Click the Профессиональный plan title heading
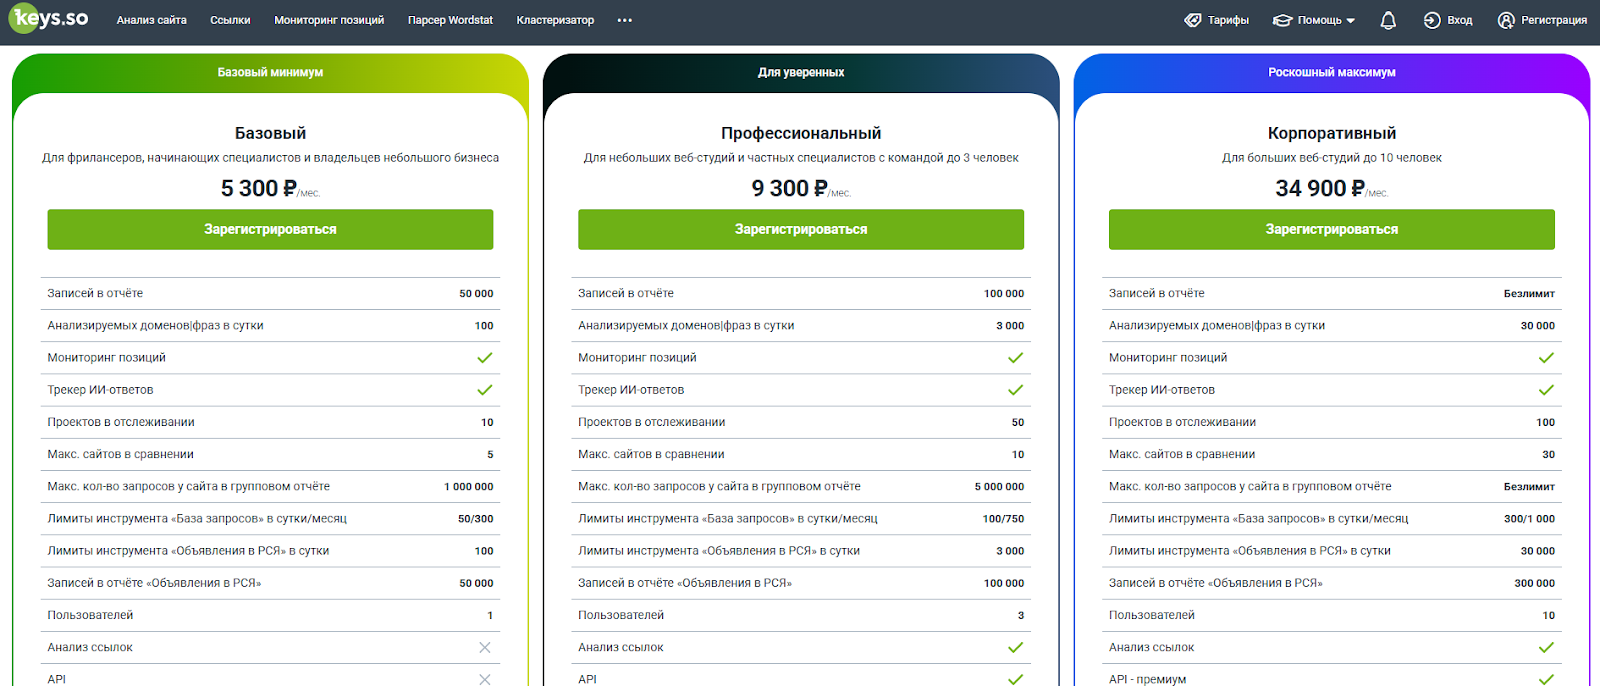This screenshot has height=686, width=1600. tap(801, 133)
